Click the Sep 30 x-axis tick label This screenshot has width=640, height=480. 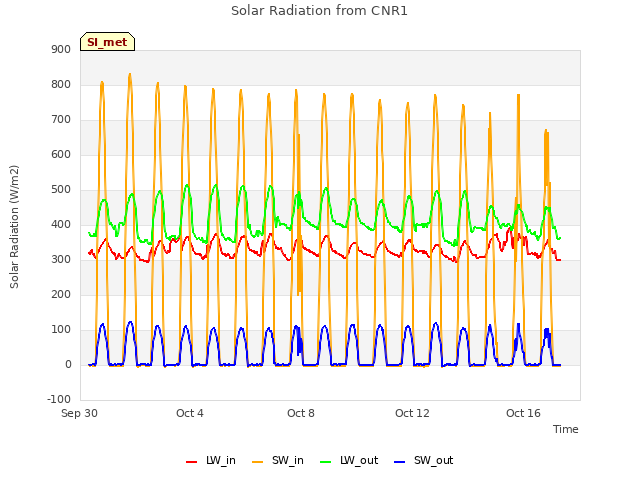[80, 413]
